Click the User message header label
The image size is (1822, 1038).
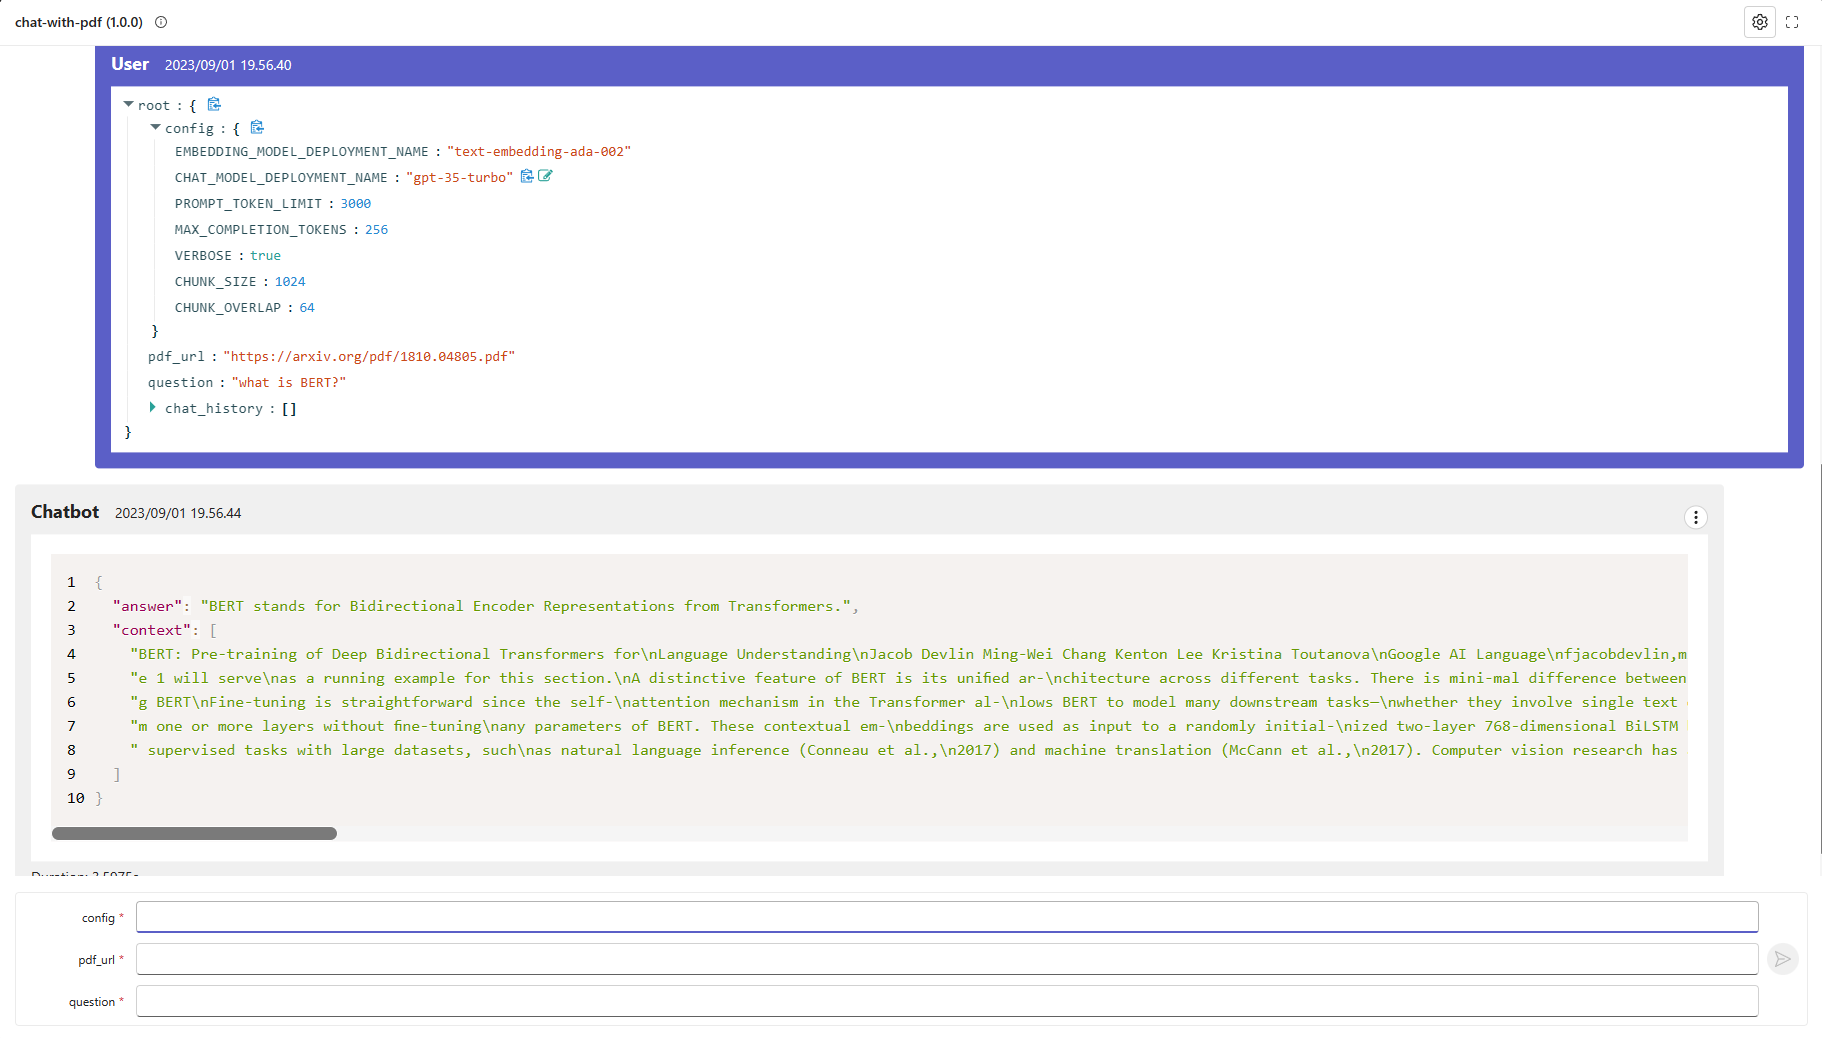click(130, 64)
